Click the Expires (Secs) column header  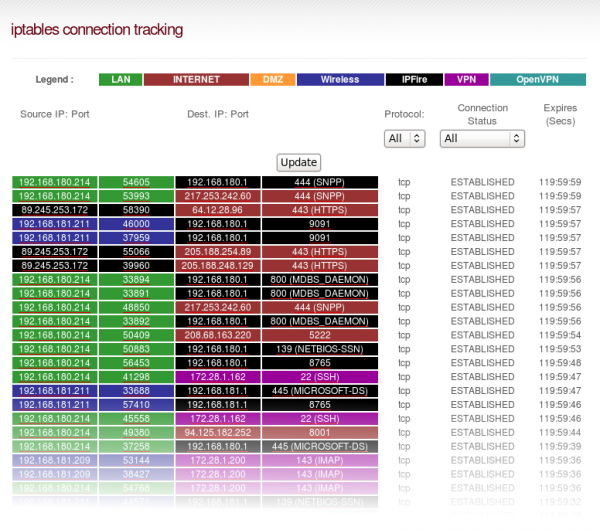(x=560, y=114)
